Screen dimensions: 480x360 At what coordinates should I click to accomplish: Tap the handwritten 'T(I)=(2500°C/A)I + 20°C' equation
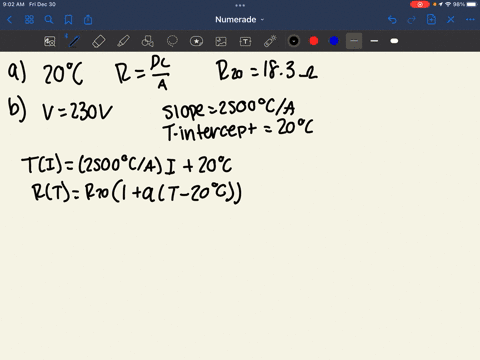(127, 165)
